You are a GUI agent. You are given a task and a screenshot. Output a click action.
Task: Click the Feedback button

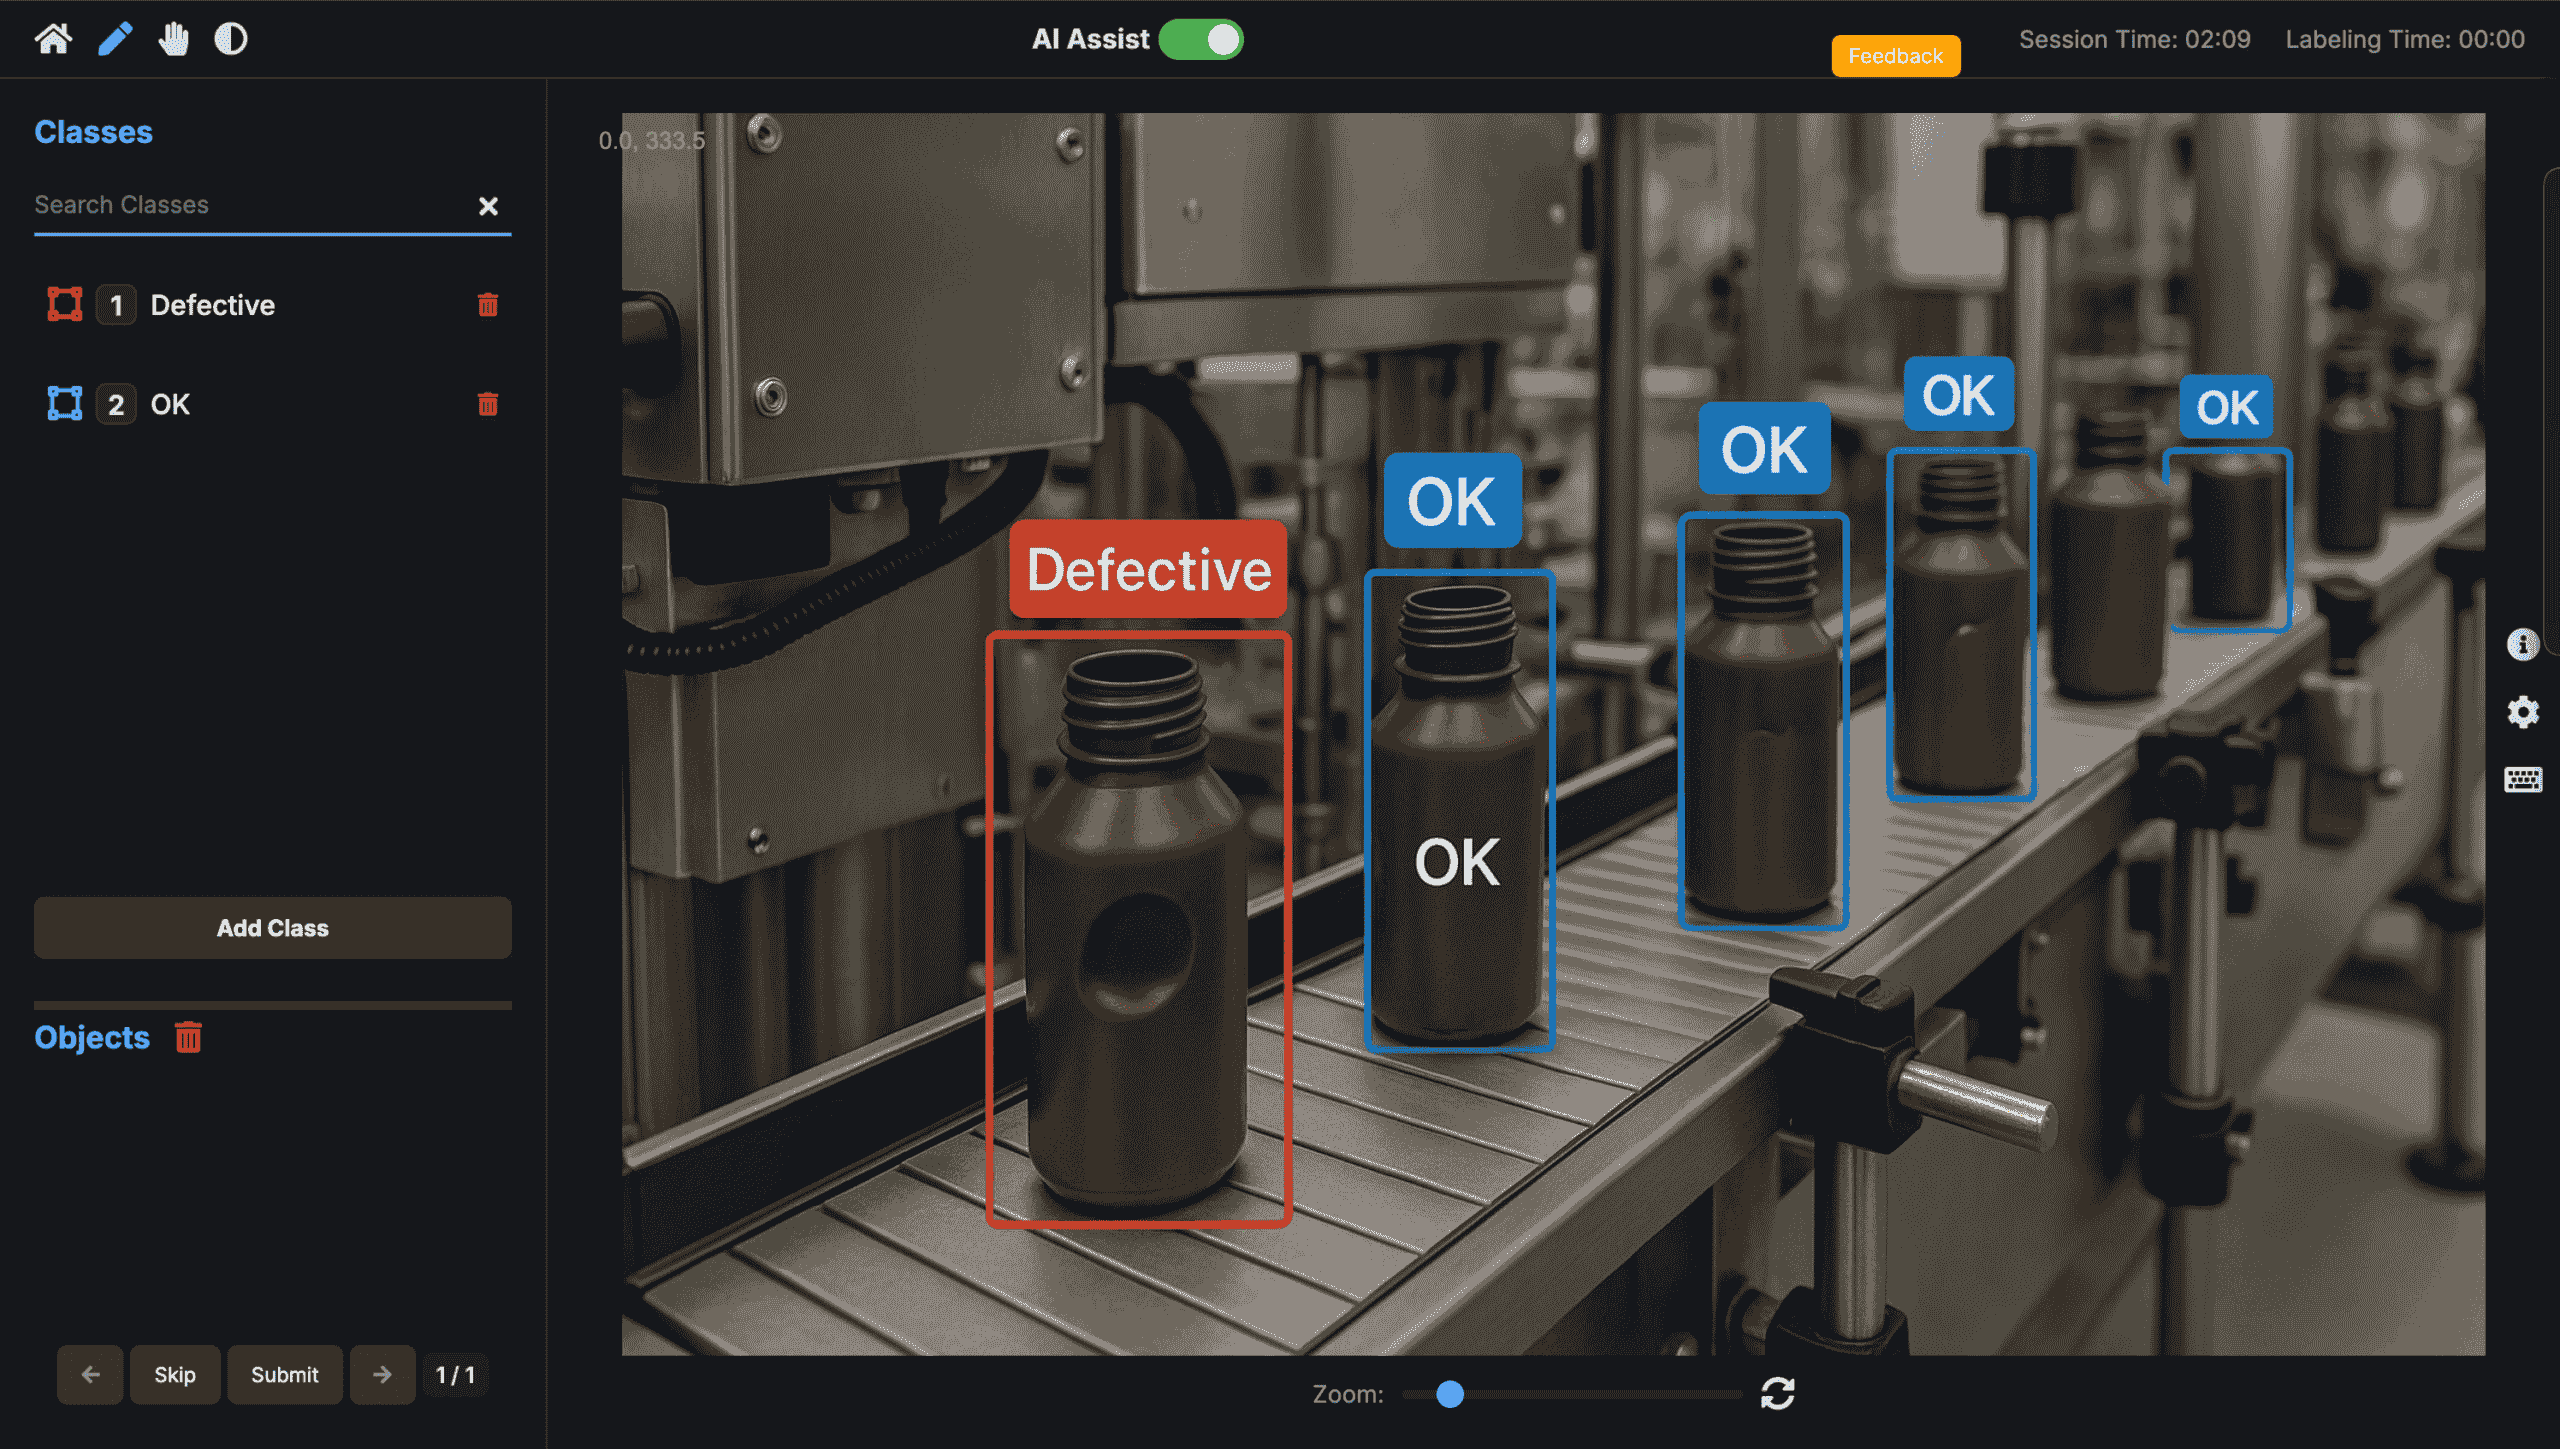click(1894, 55)
